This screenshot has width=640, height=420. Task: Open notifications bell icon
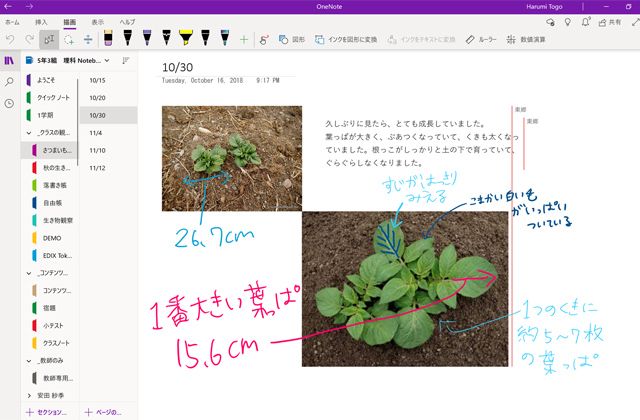586,22
